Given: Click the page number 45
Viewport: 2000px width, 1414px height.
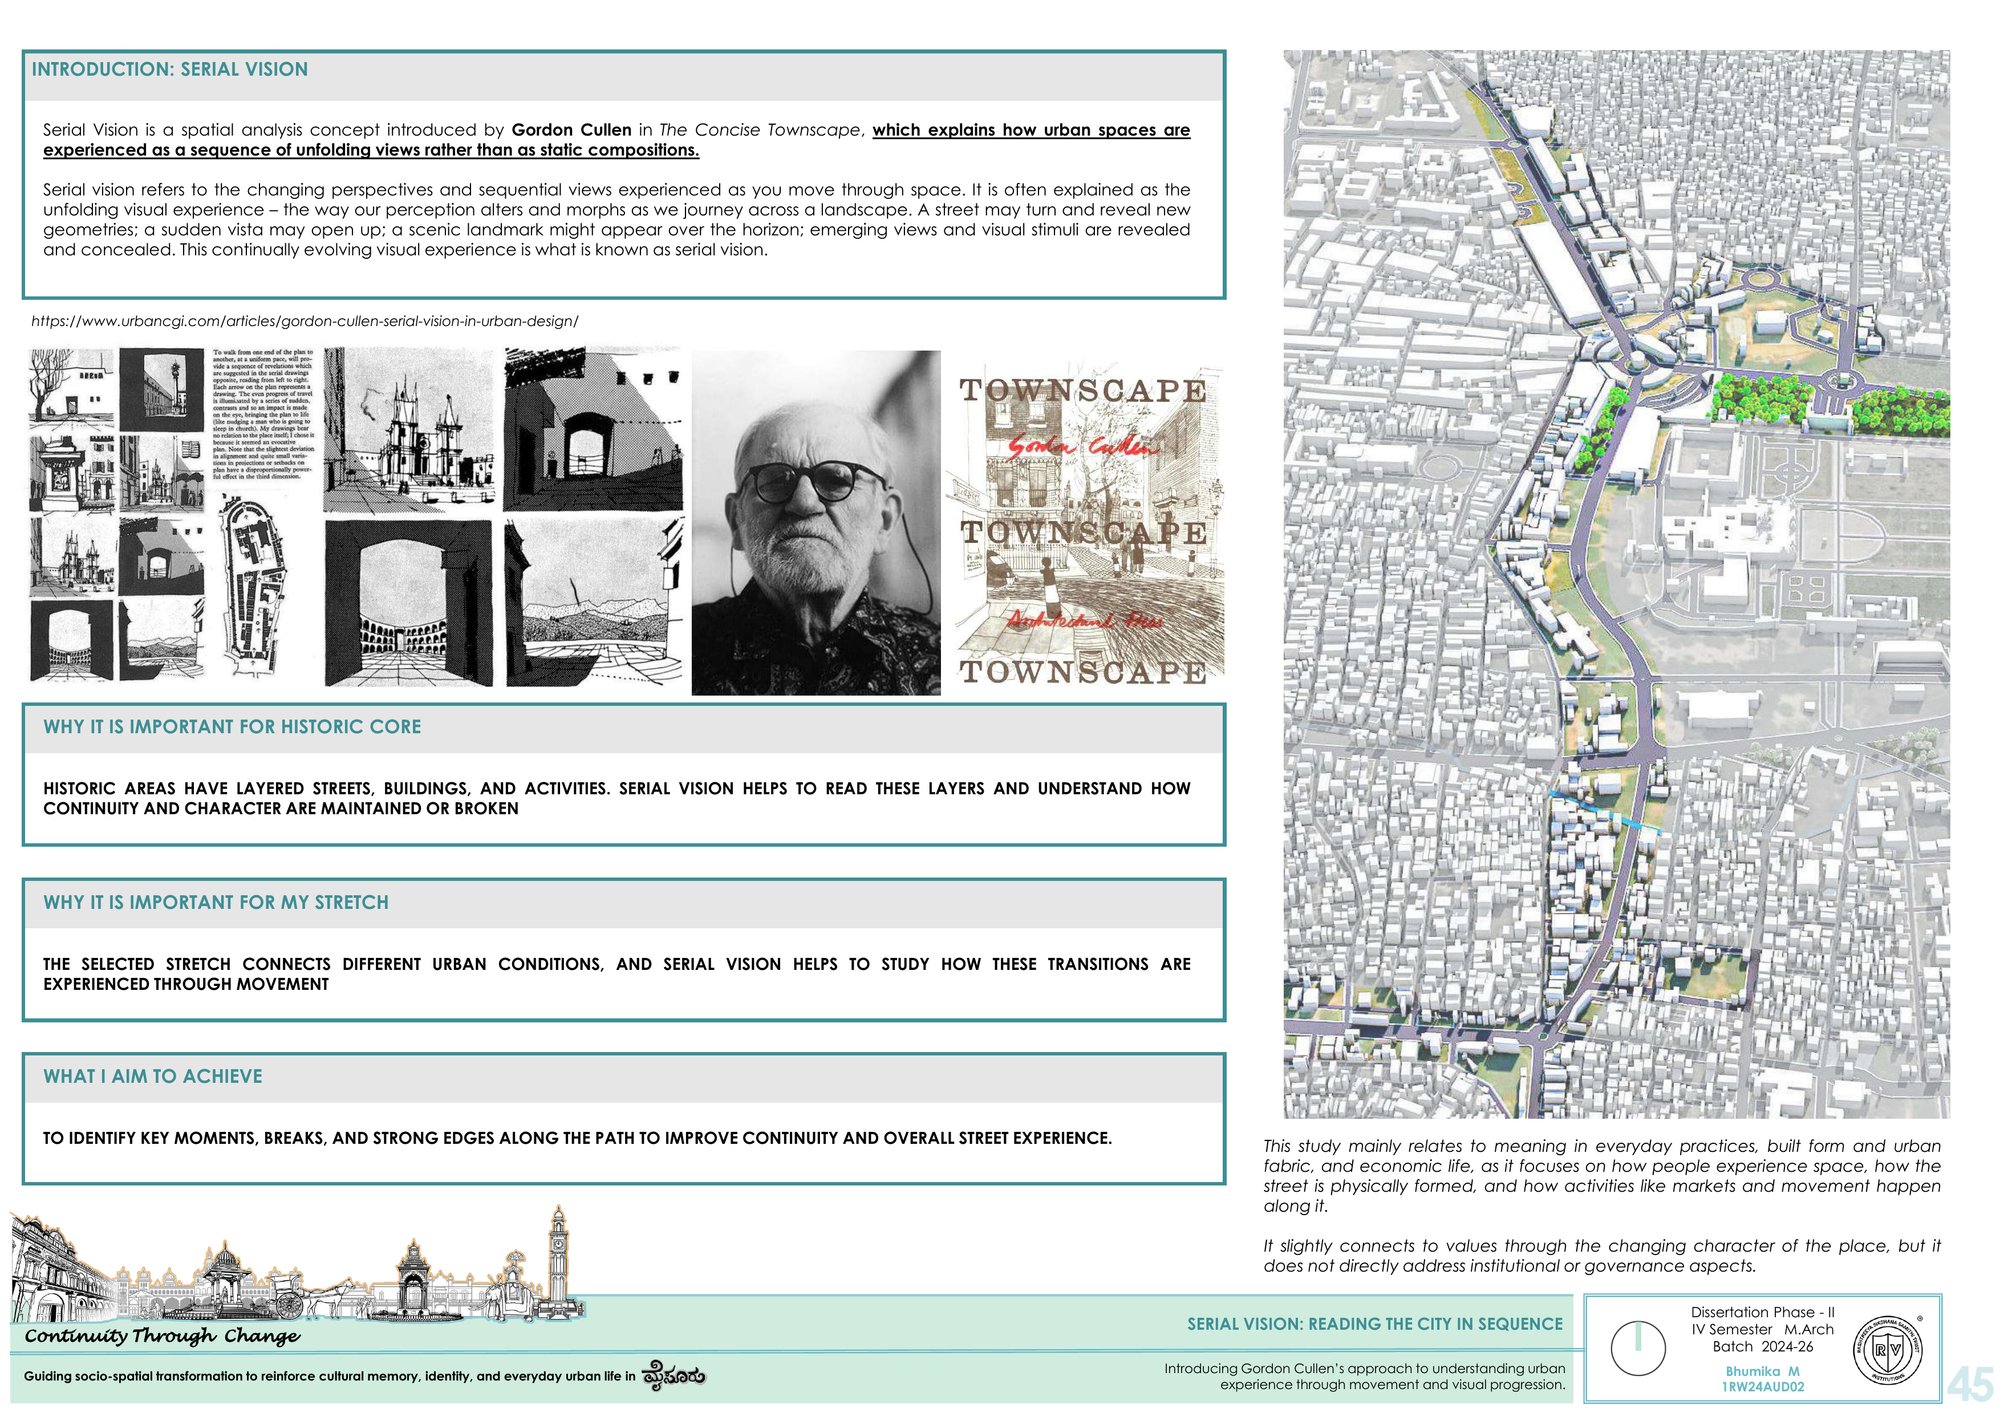Looking at the screenshot, I should tap(1970, 1384).
